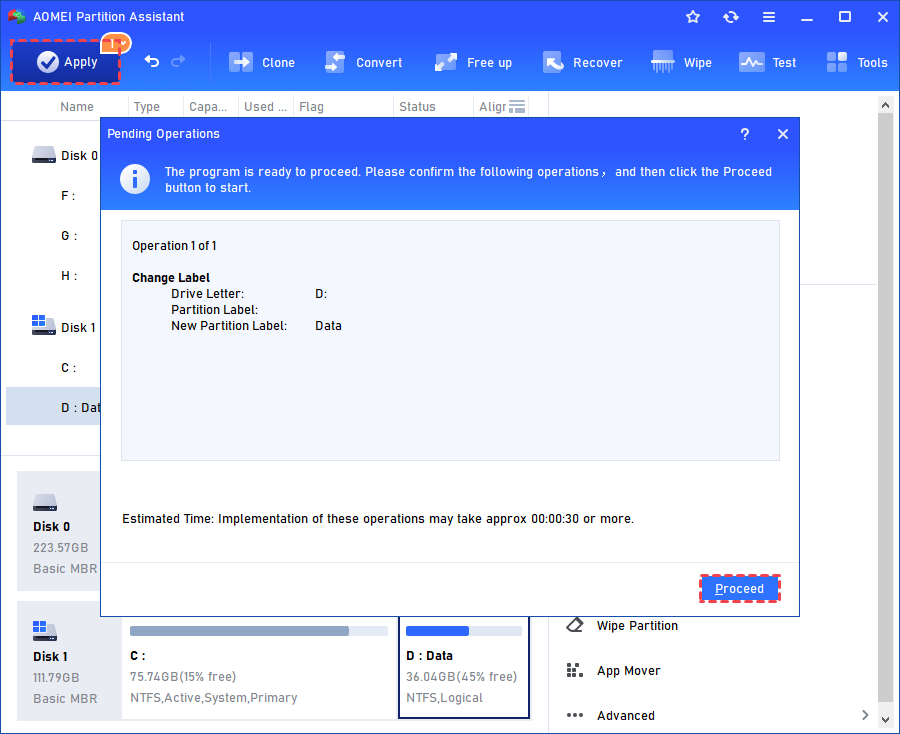The image size is (900, 734).
Task: Click the info icon in dialog banner
Action: (x=135, y=179)
